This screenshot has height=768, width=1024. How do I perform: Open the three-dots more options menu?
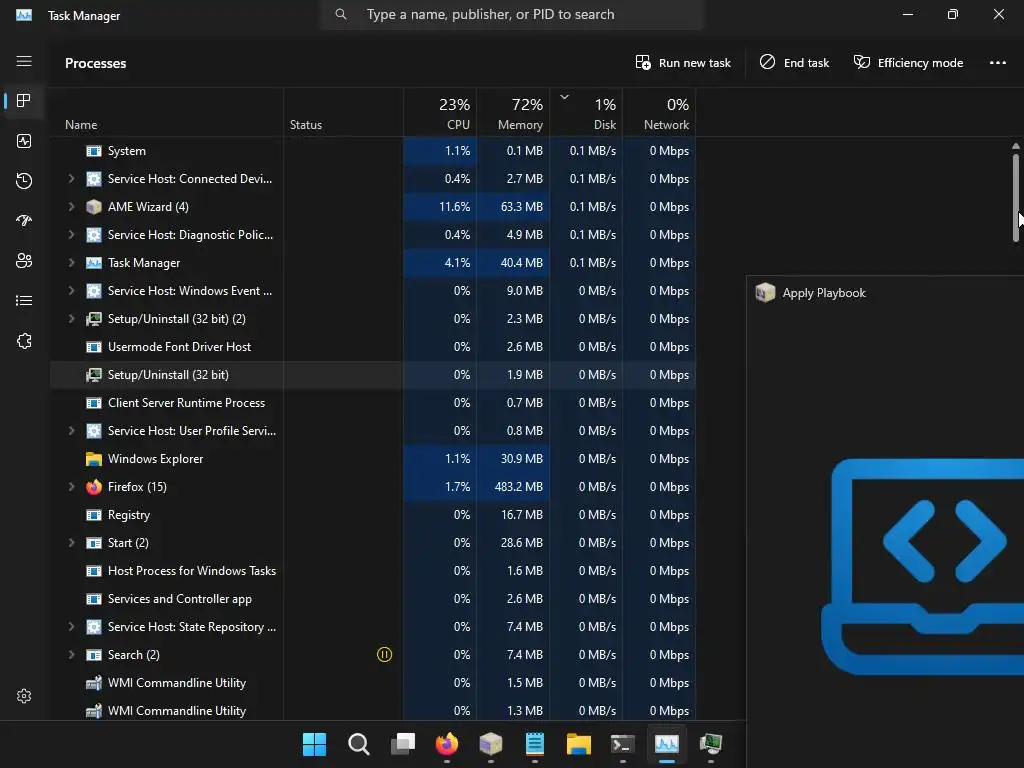click(997, 63)
